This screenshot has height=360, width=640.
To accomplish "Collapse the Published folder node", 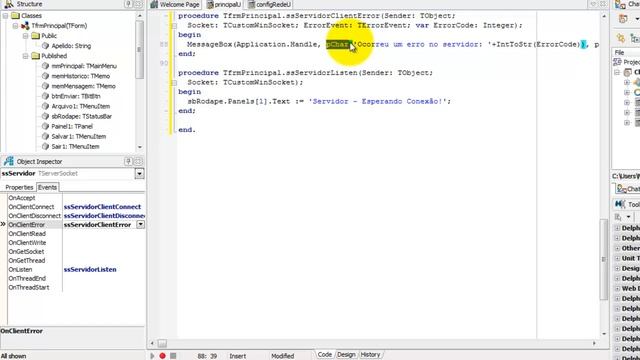I will [x=25, y=56].
